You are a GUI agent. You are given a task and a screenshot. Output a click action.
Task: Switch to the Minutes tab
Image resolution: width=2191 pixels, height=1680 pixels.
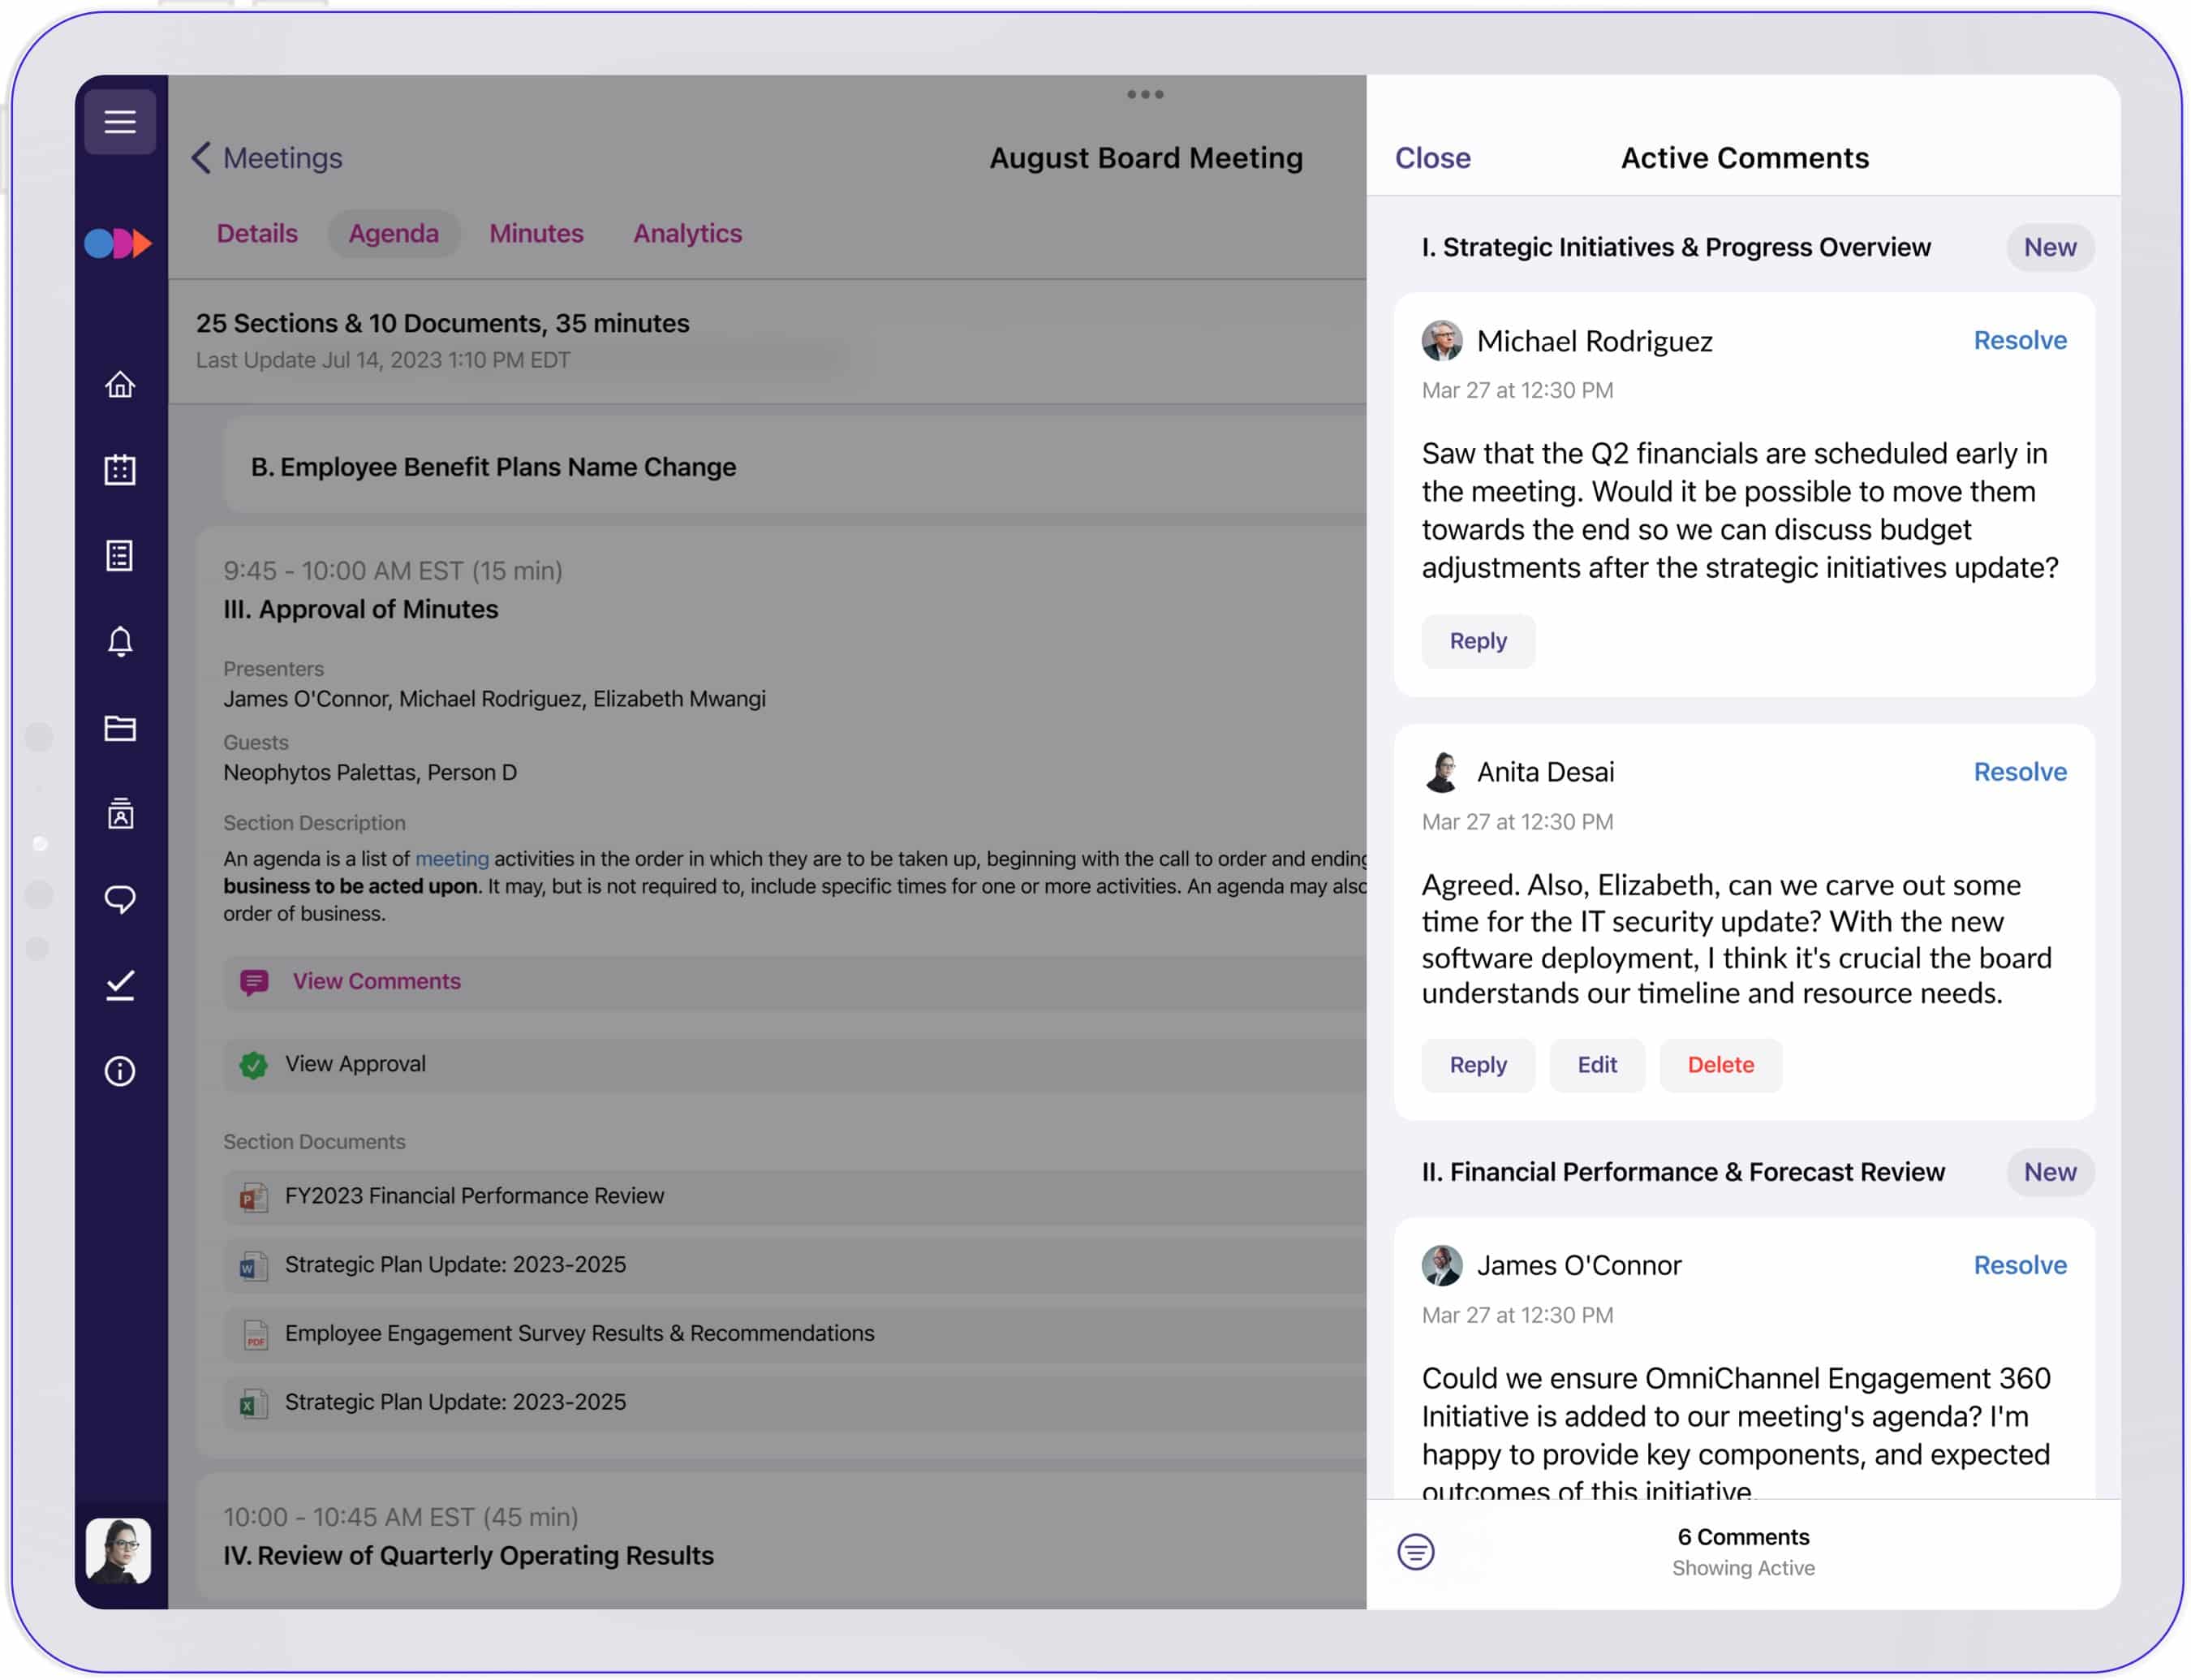pyautogui.click(x=536, y=234)
